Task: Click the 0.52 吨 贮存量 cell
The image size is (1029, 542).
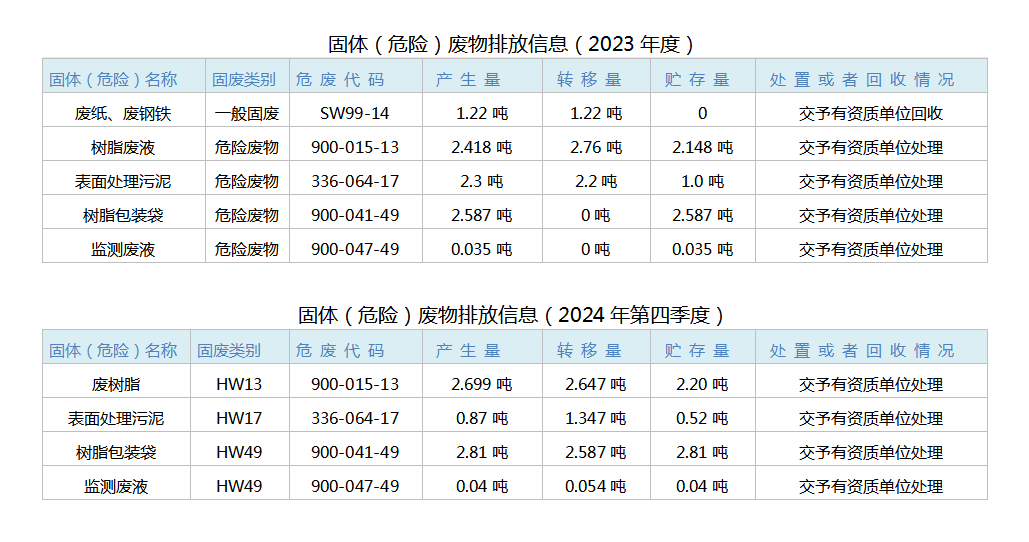Action: tap(702, 418)
